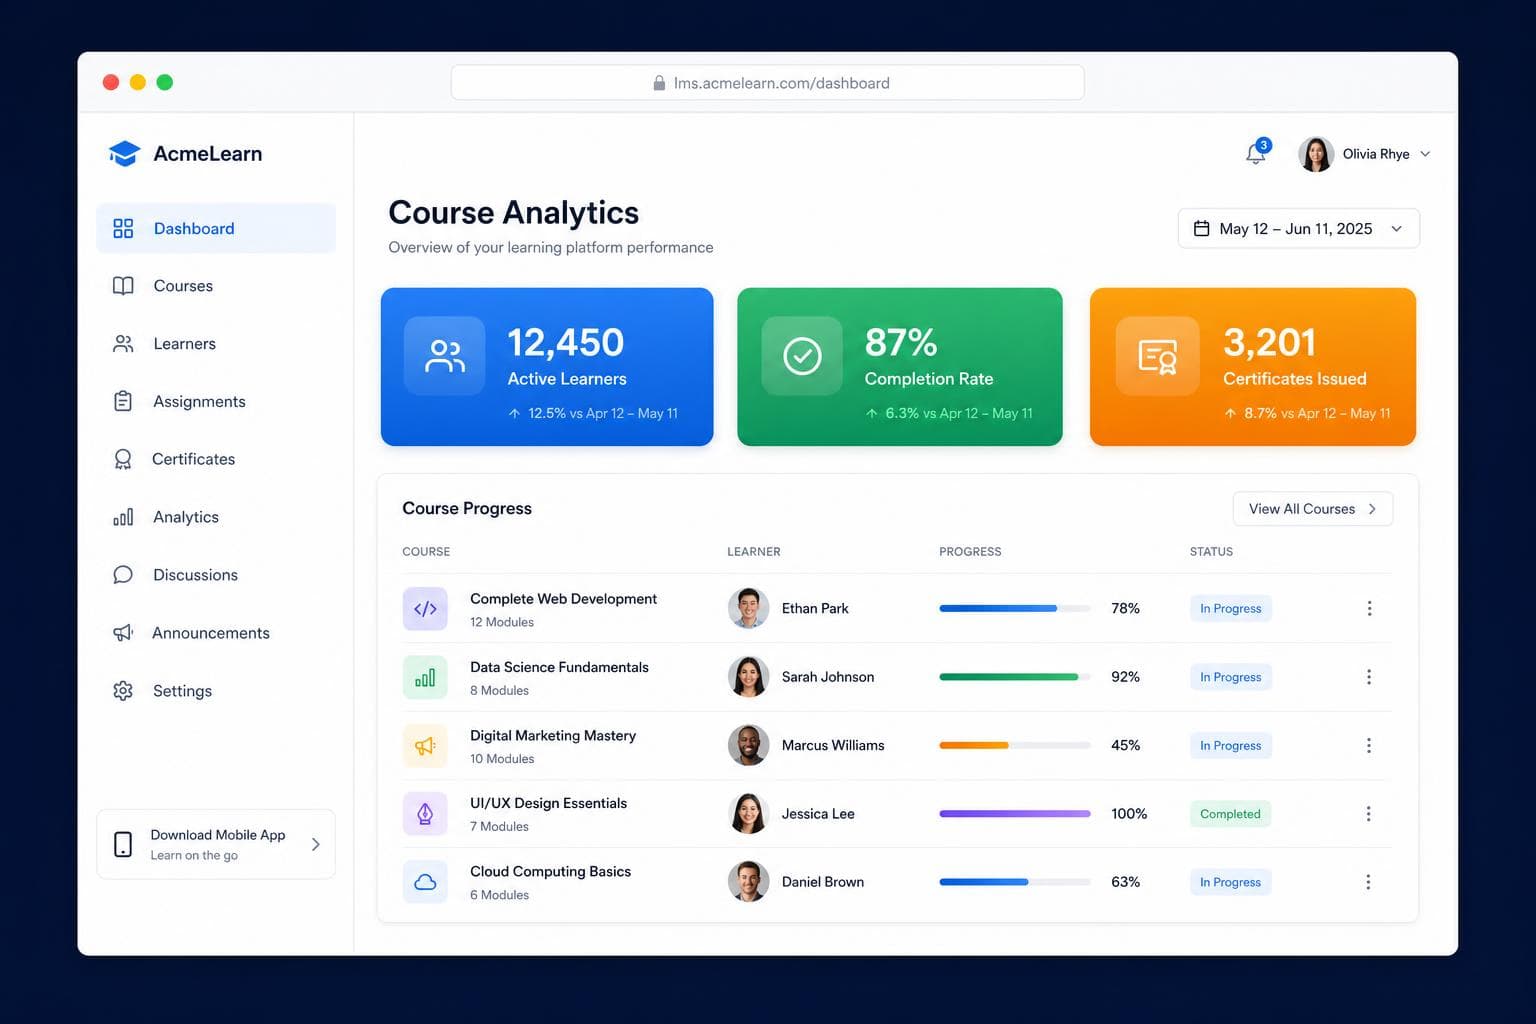Image resolution: width=1536 pixels, height=1024 pixels.
Task: Click the mobile phone icon in Download card
Action: (x=123, y=844)
